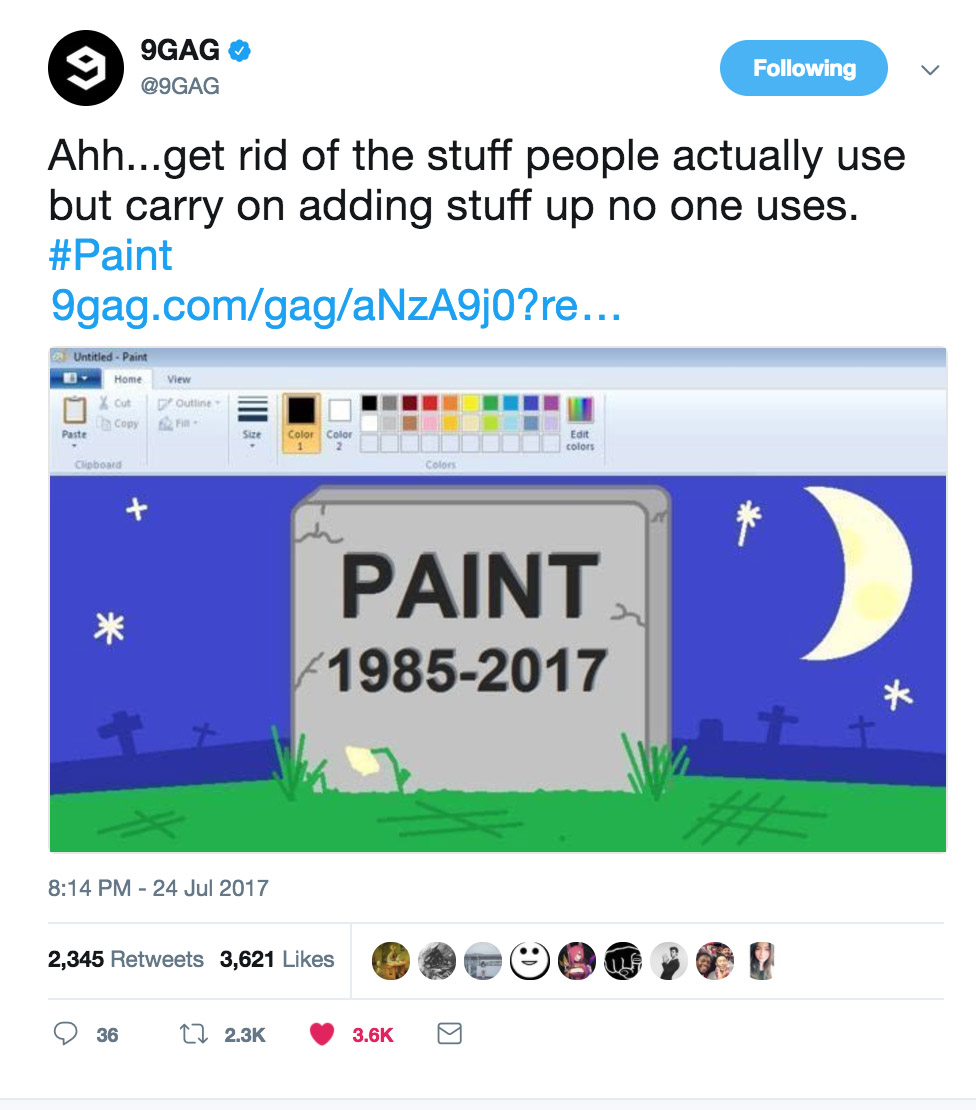
Task: View the 3,621 Likes list
Action: (x=276, y=959)
